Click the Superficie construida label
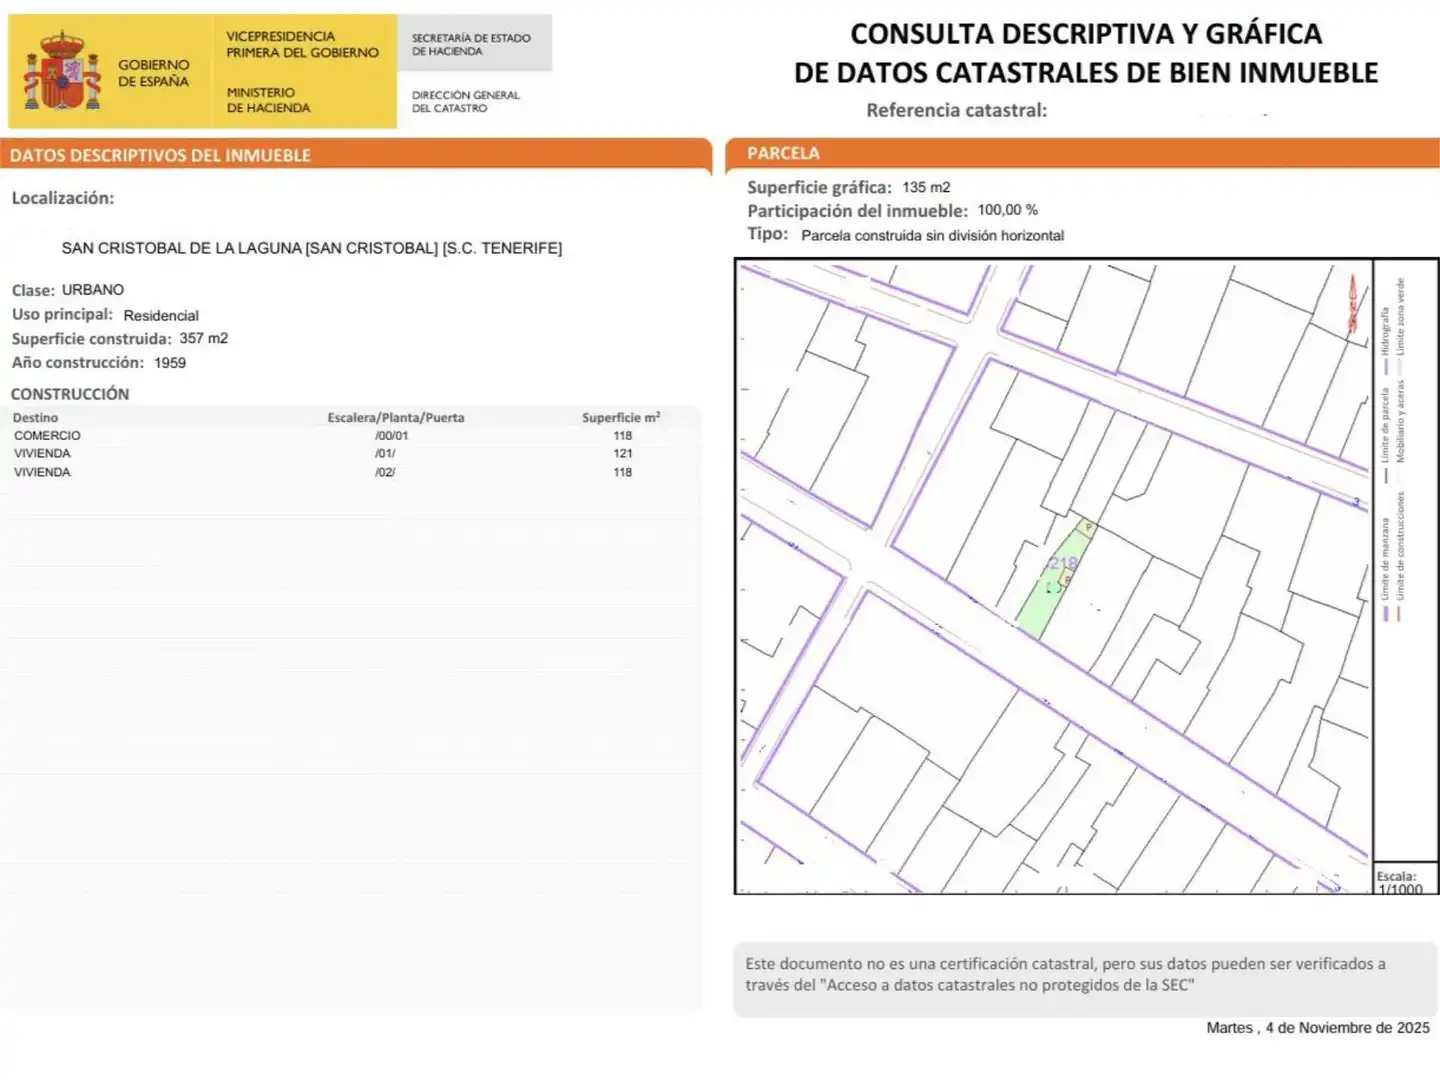The image size is (1440, 1080). pos(91,339)
